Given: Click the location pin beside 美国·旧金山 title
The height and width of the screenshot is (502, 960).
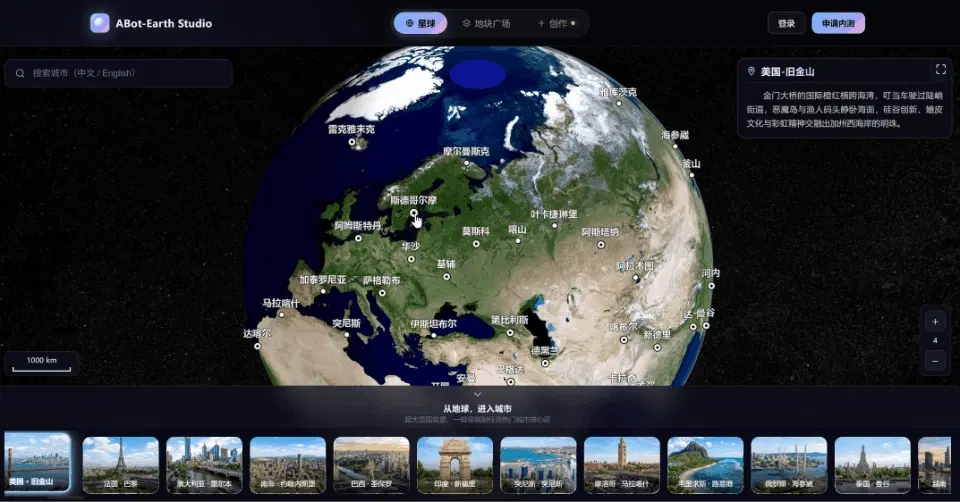Looking at the screenshot, I should click(751, 72).
